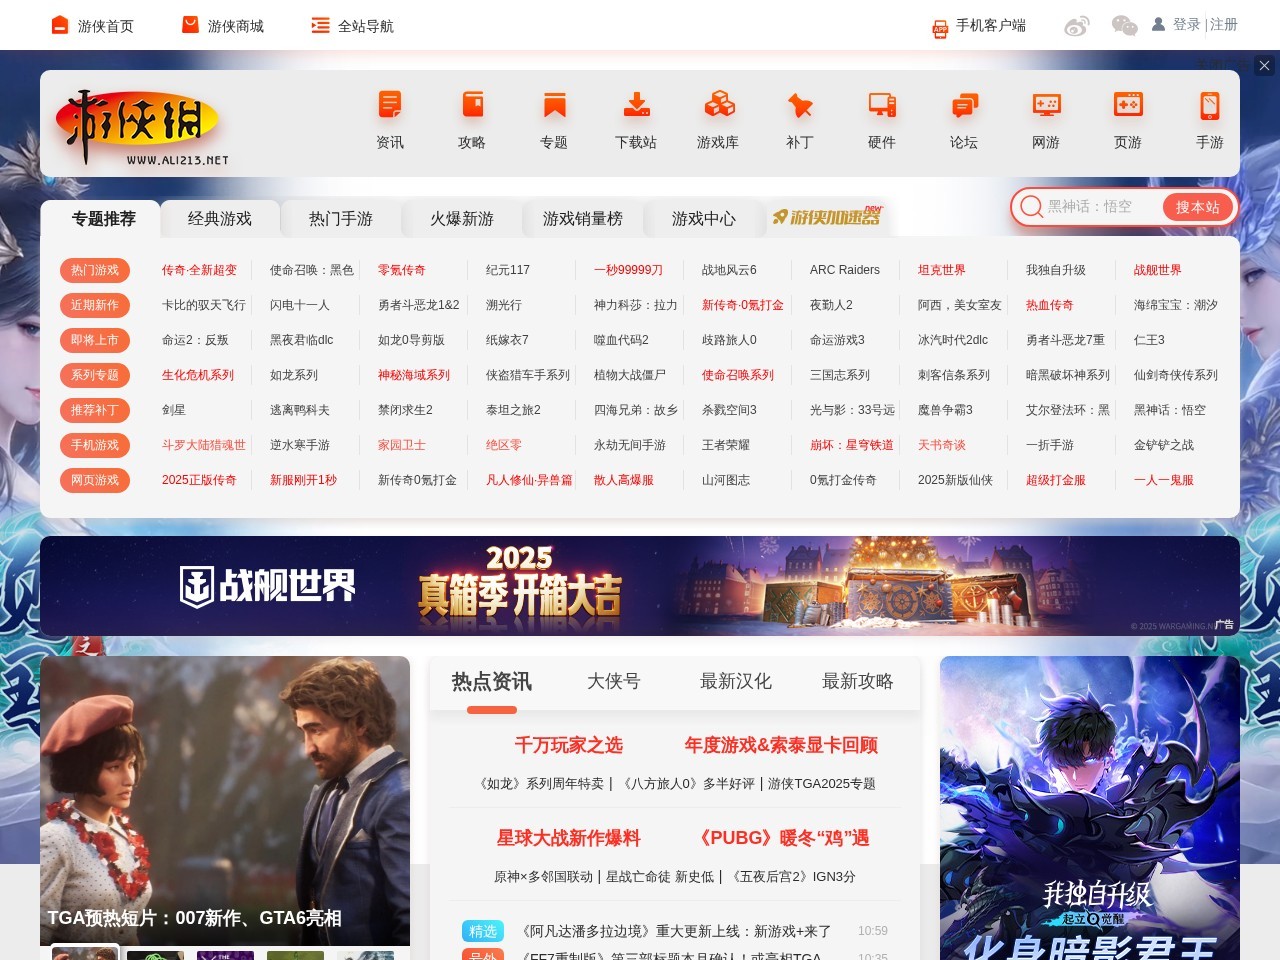
Task: Select the 硬件 hardware section icon
Action: click(x=881, y=115)
